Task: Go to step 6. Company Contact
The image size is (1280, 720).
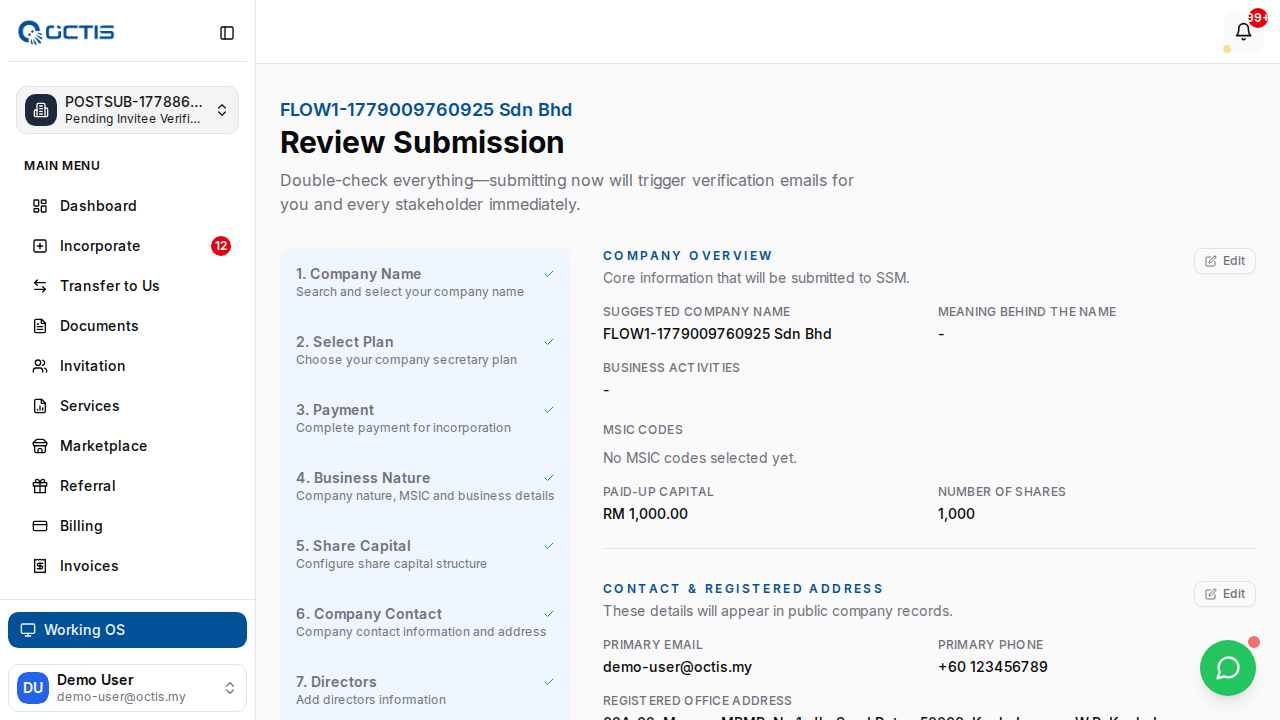Action: (x=425, y=622)
